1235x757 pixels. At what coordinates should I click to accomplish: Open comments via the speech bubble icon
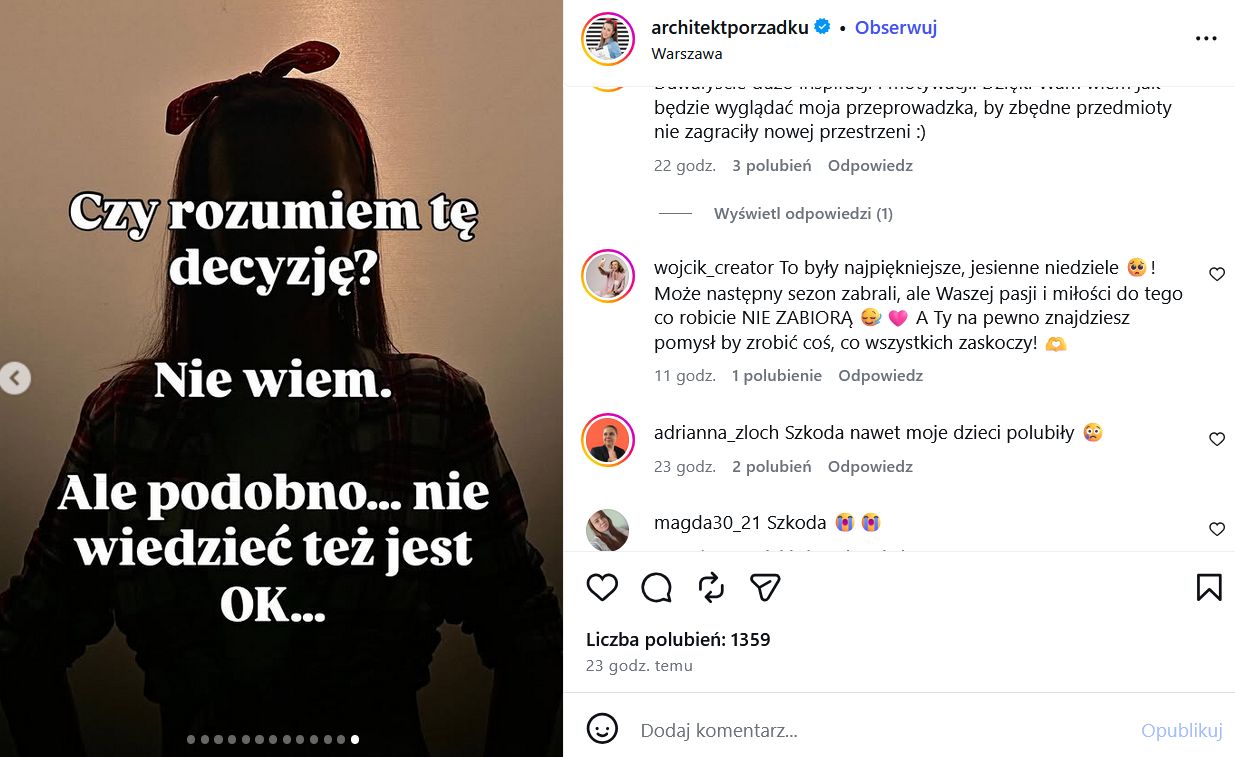656,588
